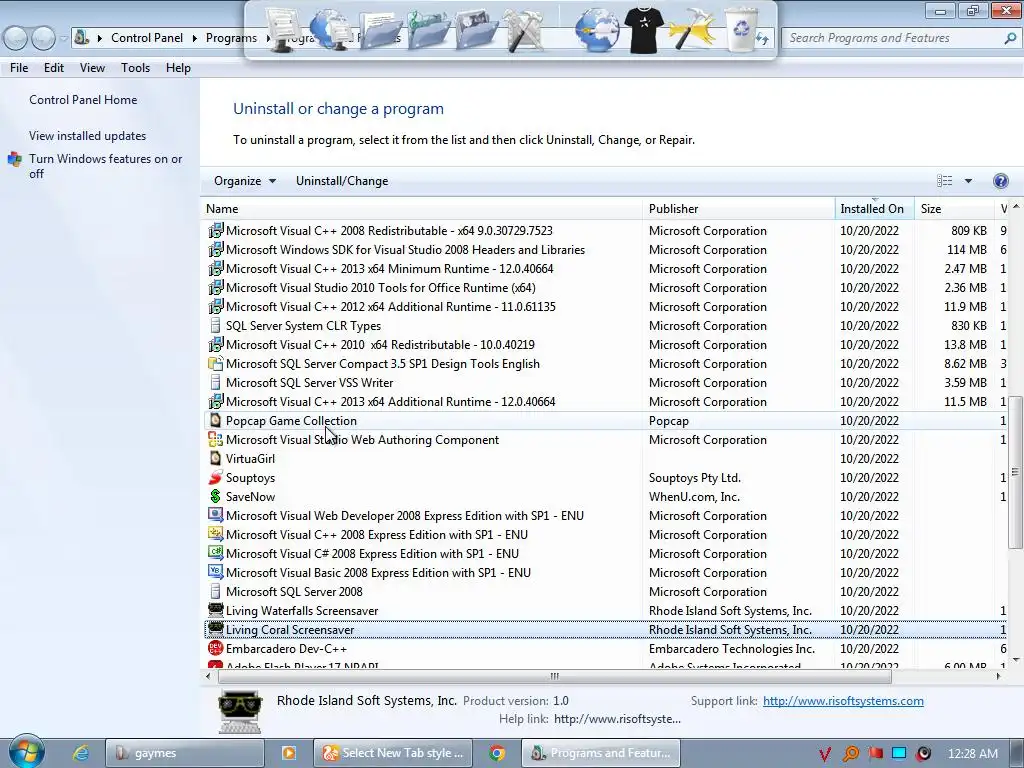Image resolution: width=1024 pixels, height=768 pixels.
Task: Click the orange magnifier tray icon
Action: (850, 754)
